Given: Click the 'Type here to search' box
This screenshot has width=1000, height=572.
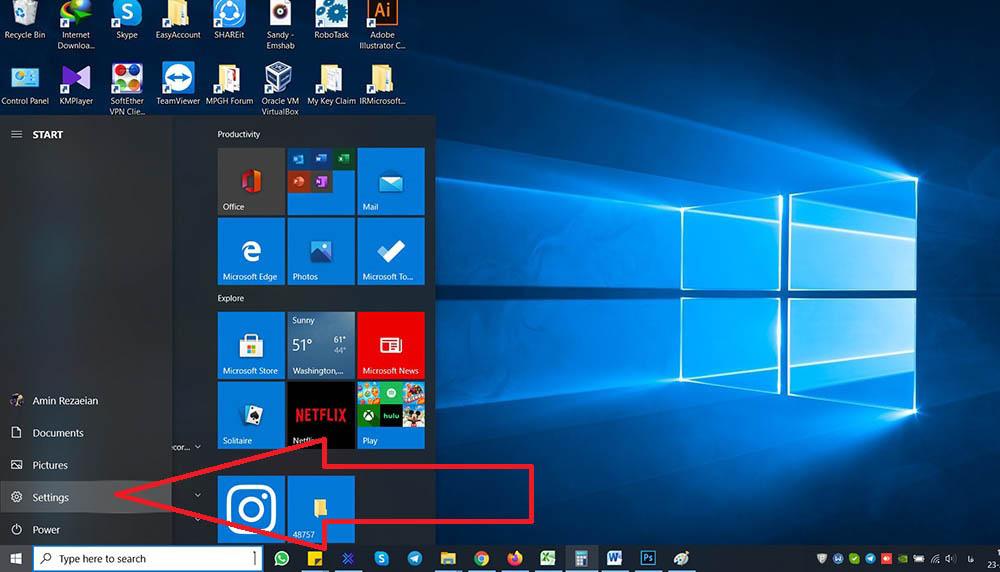Looking at the screenshot, I should 150,558.
